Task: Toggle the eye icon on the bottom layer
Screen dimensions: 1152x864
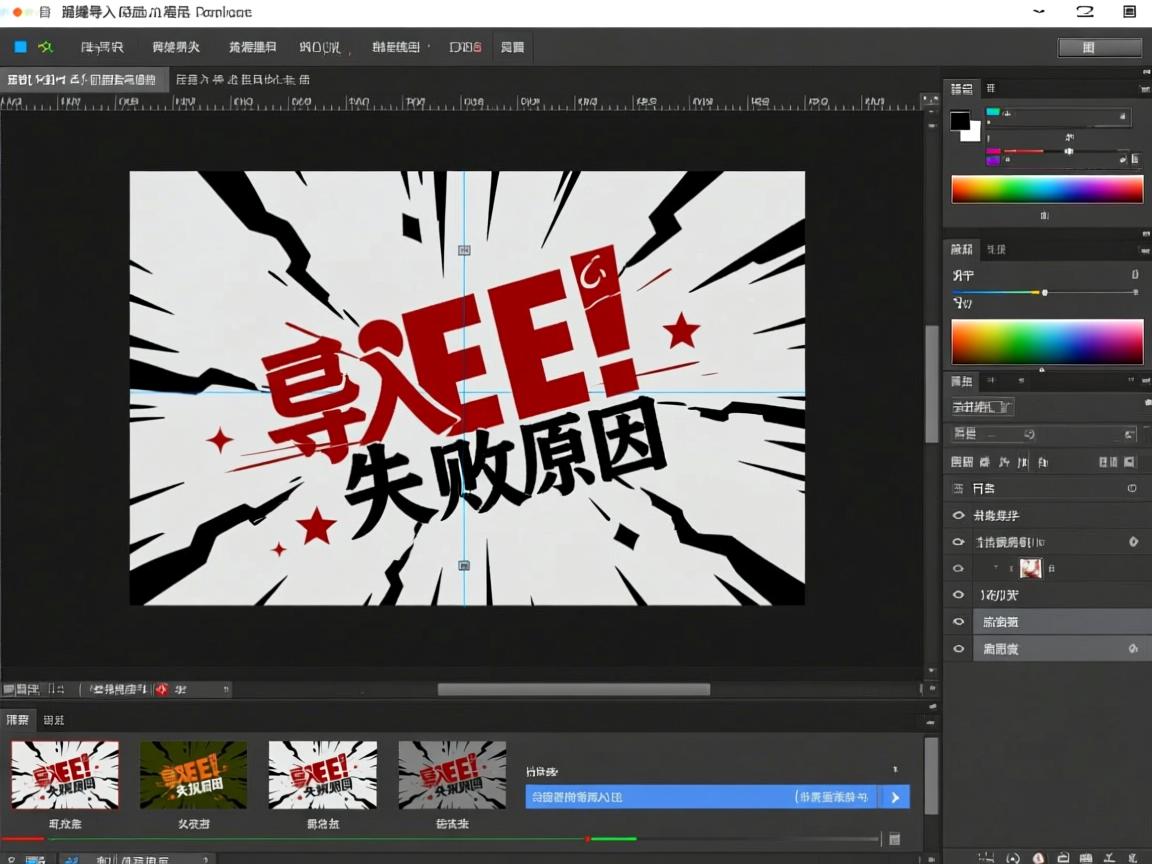Action: (x=959, y=648)
